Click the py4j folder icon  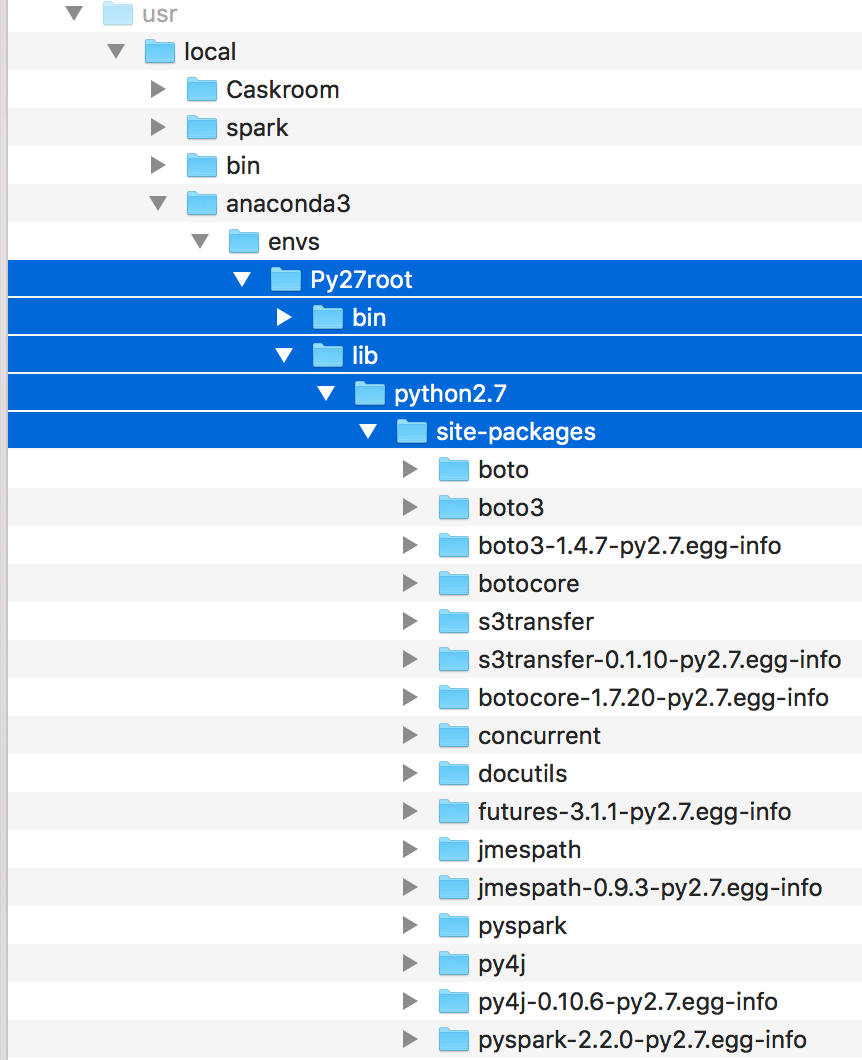point(453,963)
